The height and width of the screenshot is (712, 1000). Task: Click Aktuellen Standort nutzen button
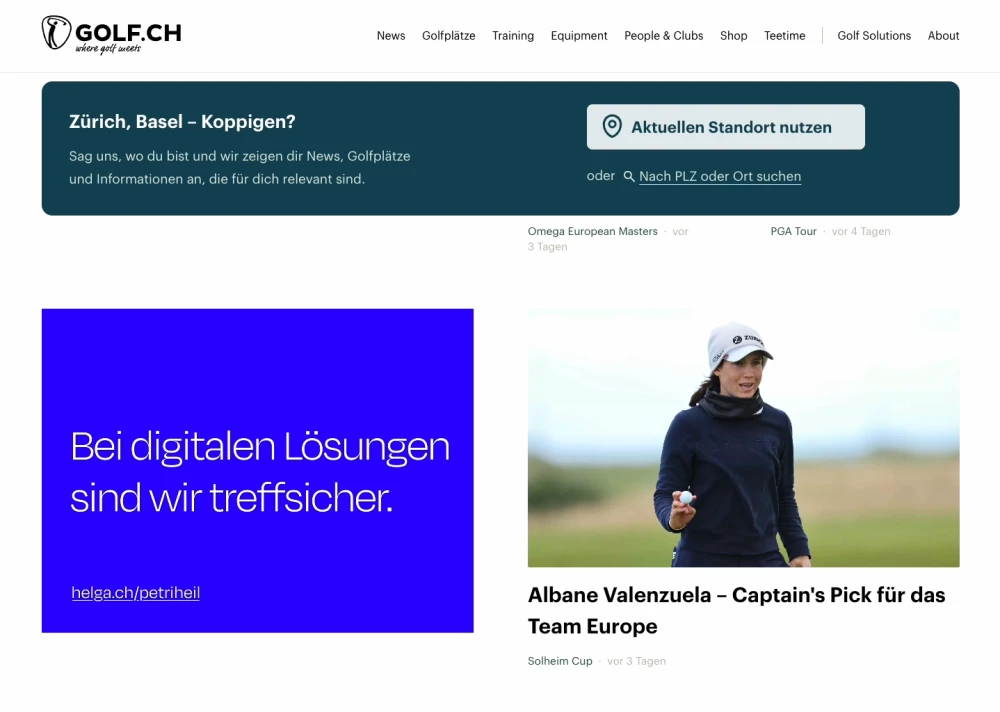pyautogui.click(x=726, y=127)
